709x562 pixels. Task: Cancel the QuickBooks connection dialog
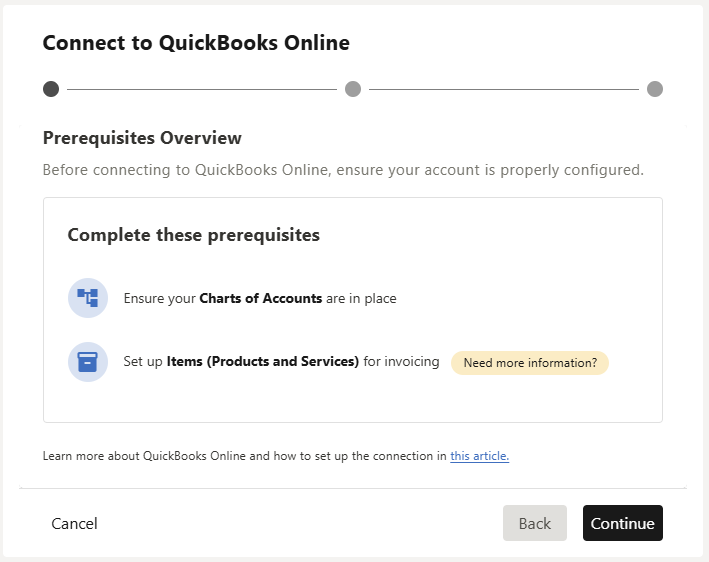click(74, 523)
